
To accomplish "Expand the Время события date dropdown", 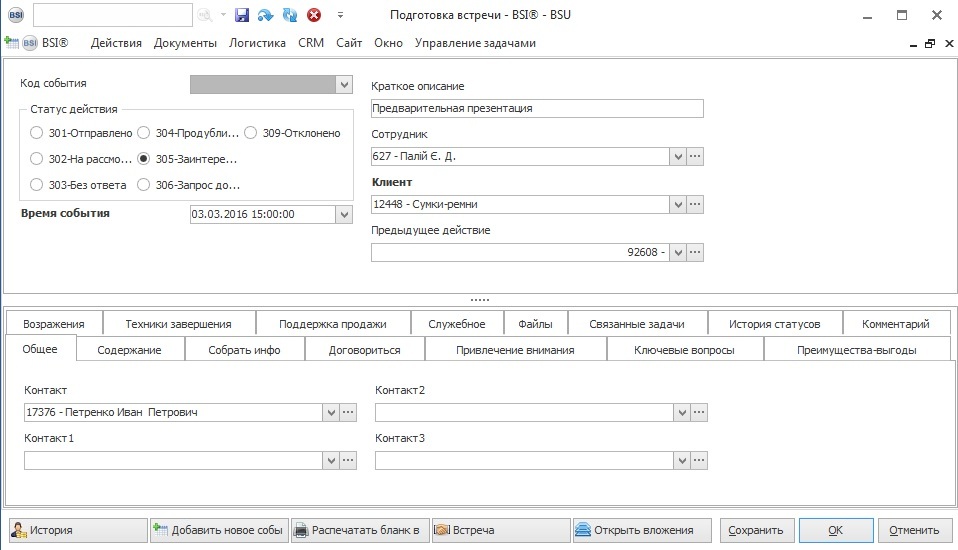I will 344,214.
